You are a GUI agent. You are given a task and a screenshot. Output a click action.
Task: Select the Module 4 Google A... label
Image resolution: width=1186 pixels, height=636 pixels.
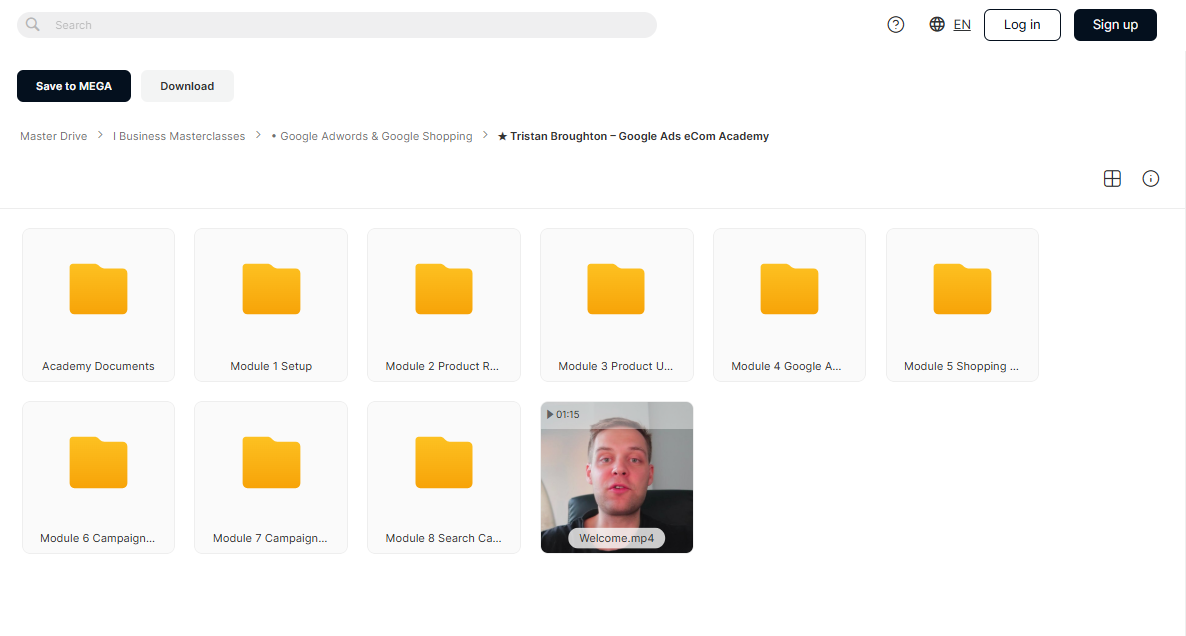tap(786, 366)
